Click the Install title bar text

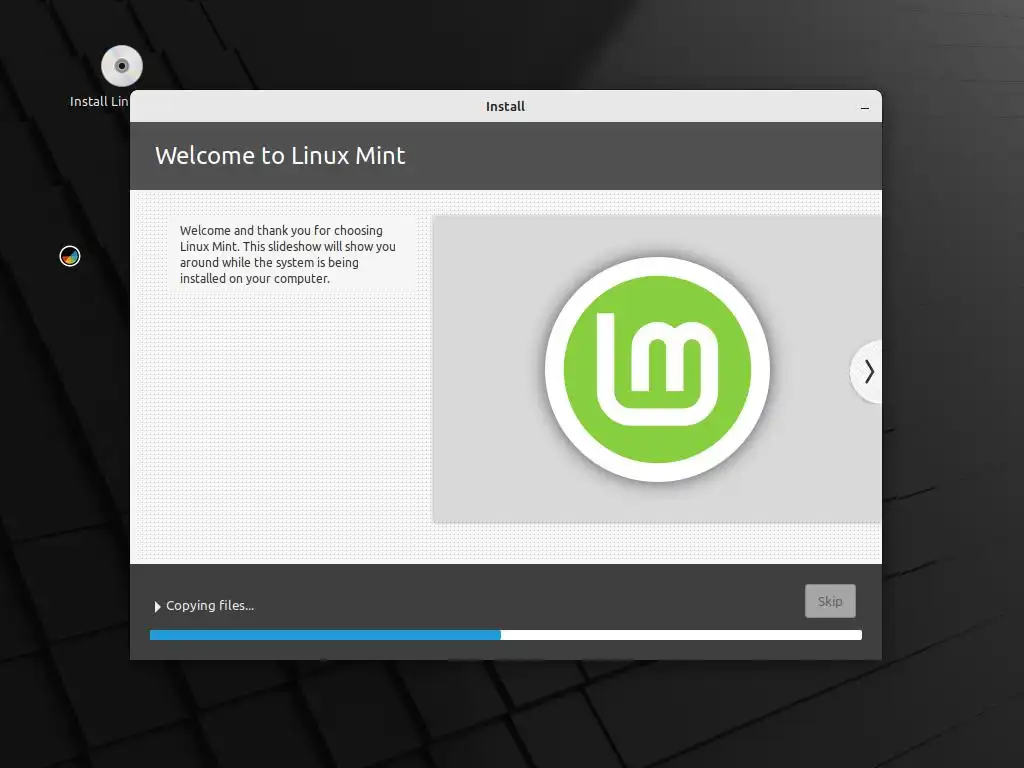(505, 106)
